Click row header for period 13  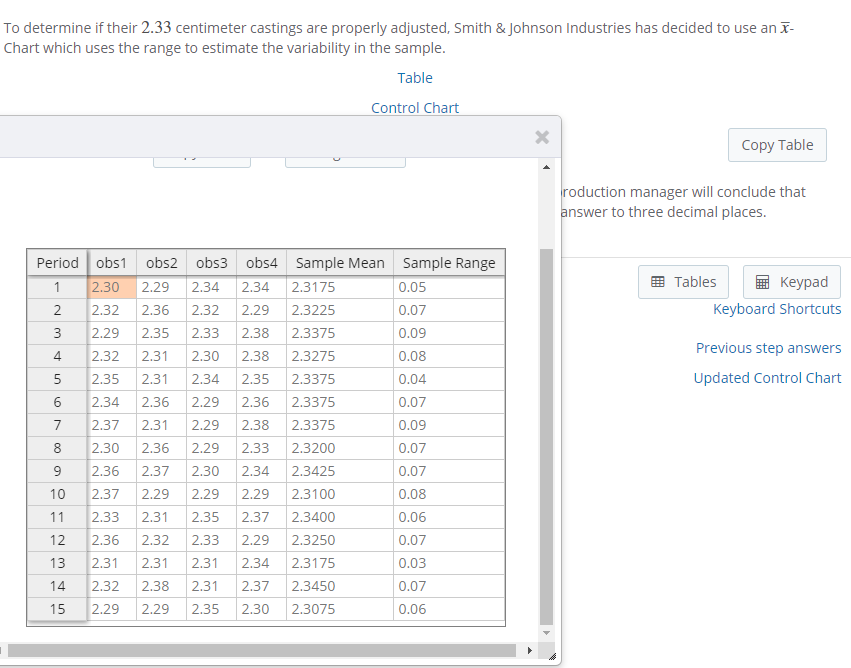coord(57,563)
